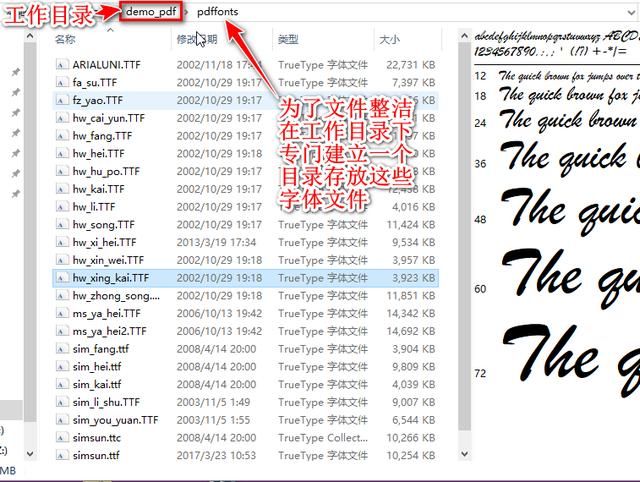Image resolution: width=640 pixels, height=482 pixels.
Task: Click the size value 3,957 KB
Action: (413, 260)
